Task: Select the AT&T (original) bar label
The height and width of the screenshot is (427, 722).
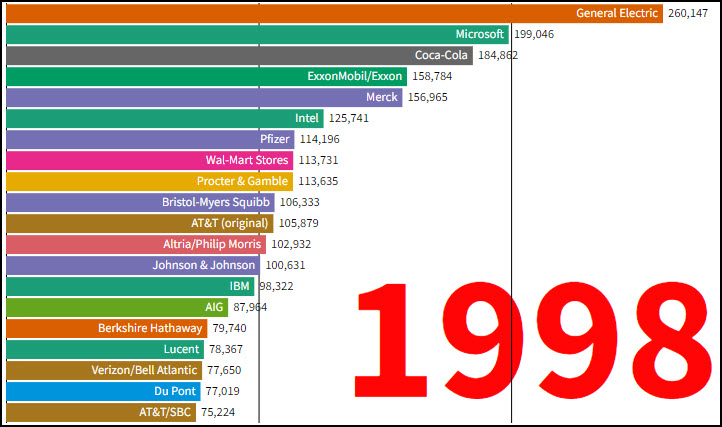Action: click(230, 223)
